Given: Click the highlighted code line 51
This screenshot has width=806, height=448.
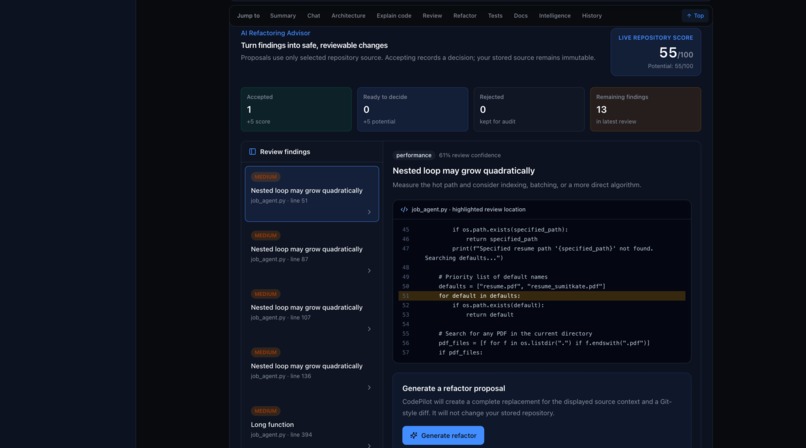Looking at the screenshot, I should click(x=542, y=296).
